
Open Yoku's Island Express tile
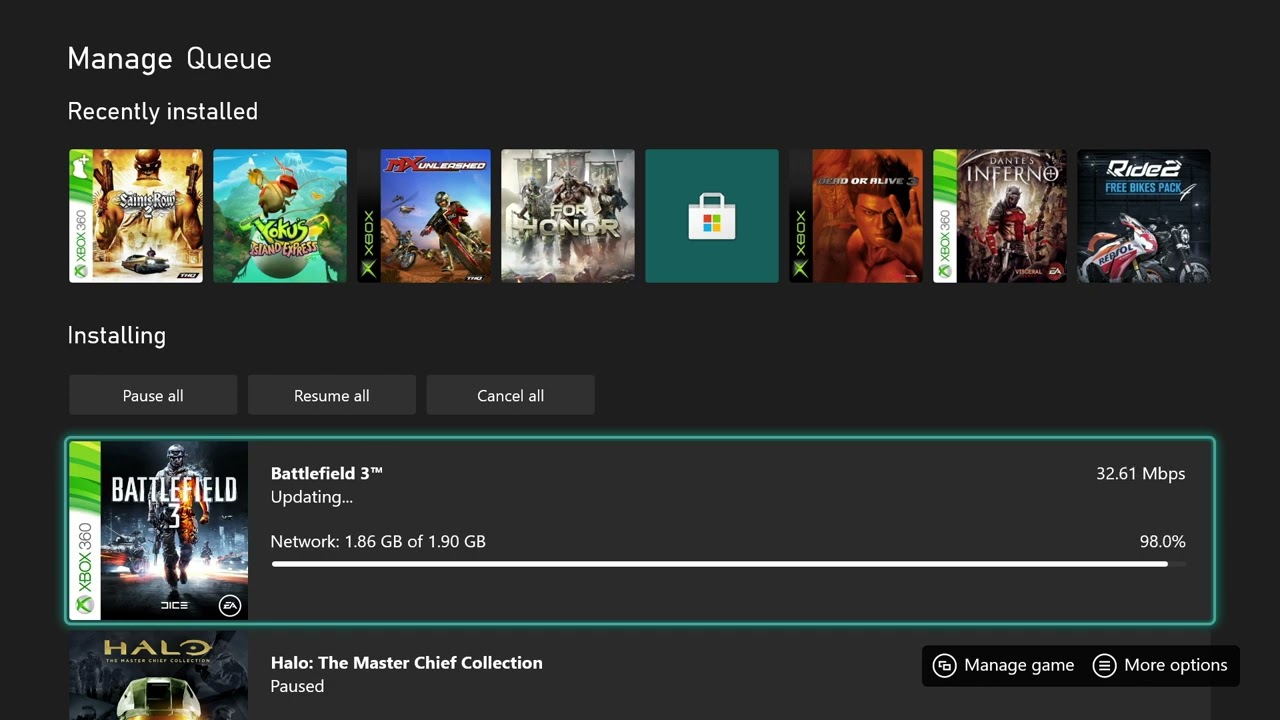pos(280,216)
